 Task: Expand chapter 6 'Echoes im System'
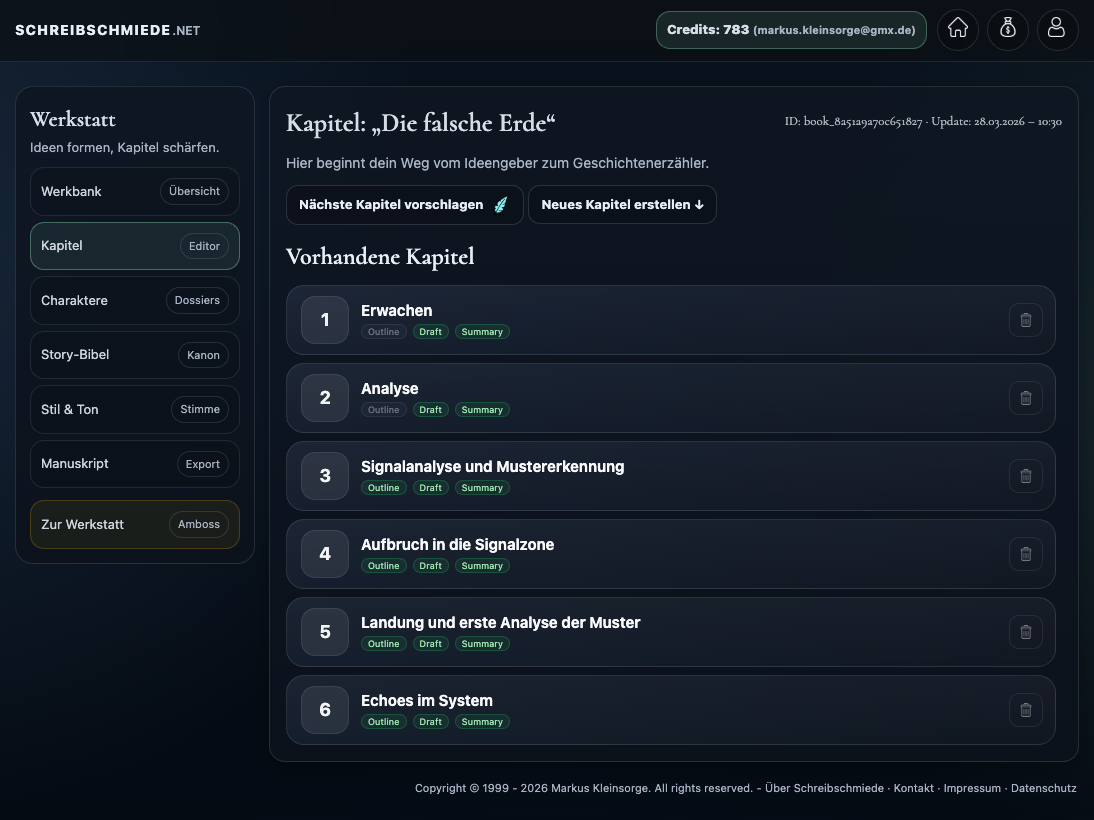(x=427, y=700)
